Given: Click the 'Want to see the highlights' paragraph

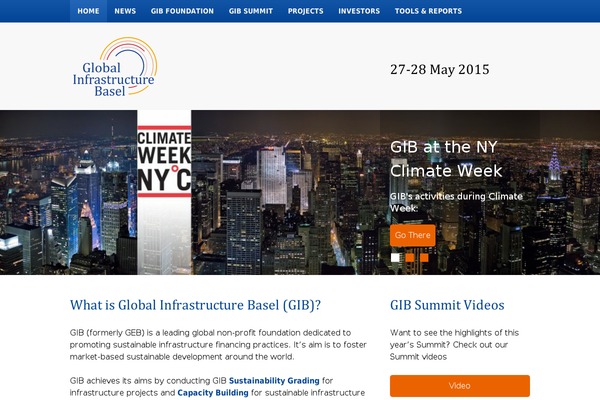Looking at the screenshot, I should point(454,344).
